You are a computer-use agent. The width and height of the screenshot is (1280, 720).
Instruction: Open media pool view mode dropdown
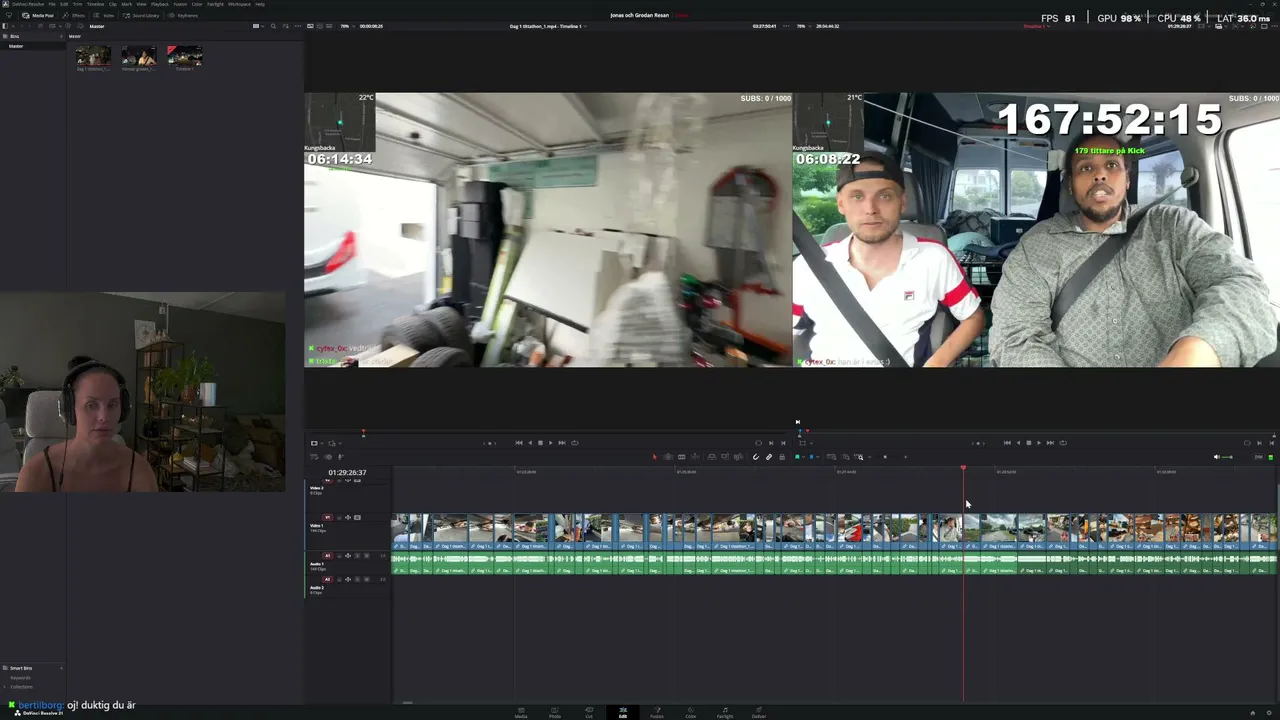point(257,26)
